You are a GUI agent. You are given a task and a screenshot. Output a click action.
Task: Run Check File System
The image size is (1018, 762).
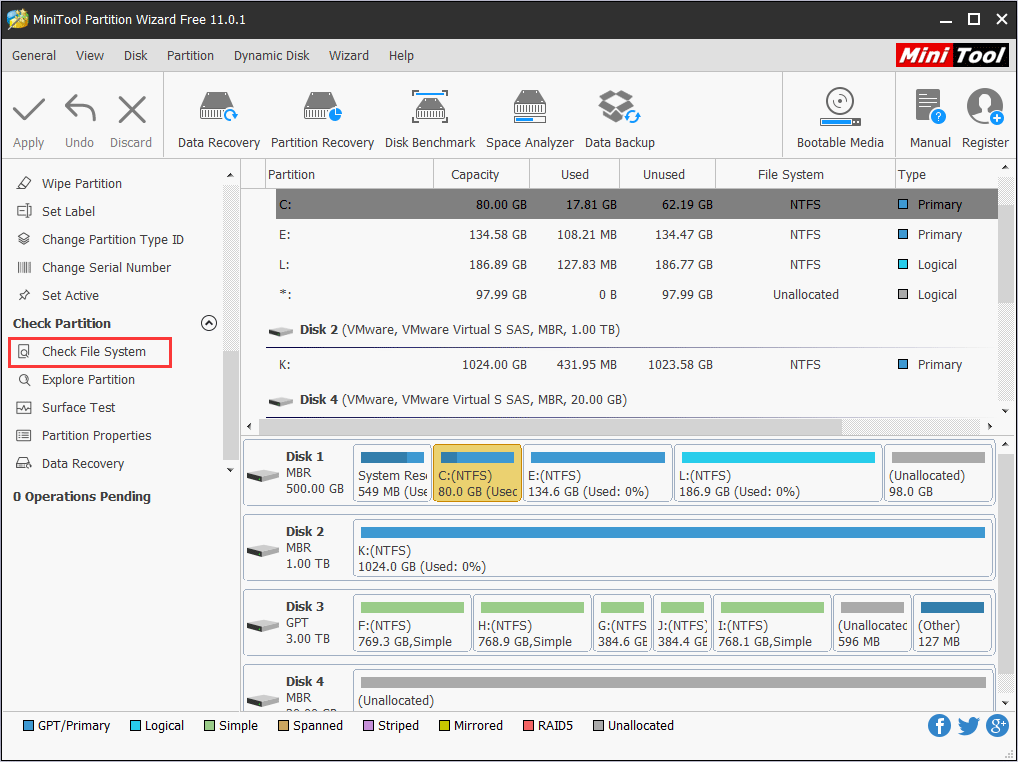click(x=90, y=352)
